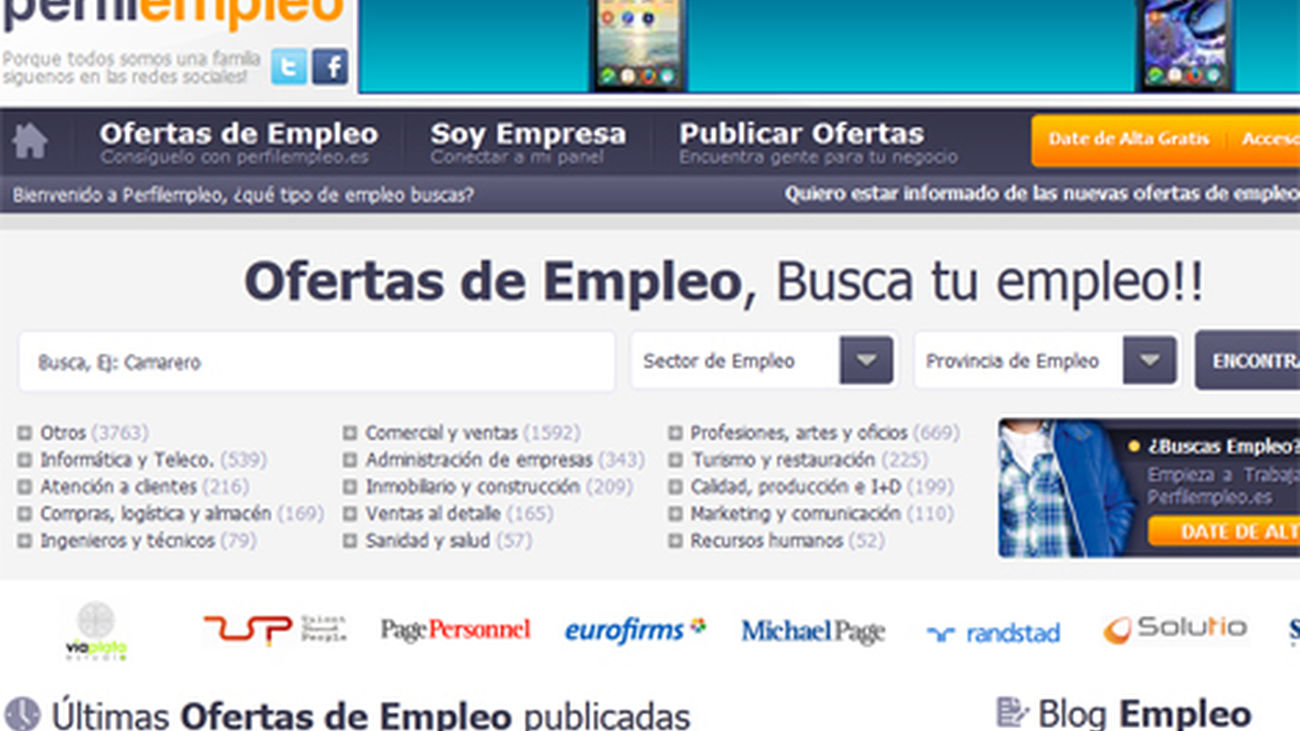Open the Soy Empresa menu
Image resolution: width=1300 pixels, height=731 pixels.
pos(528,132)
